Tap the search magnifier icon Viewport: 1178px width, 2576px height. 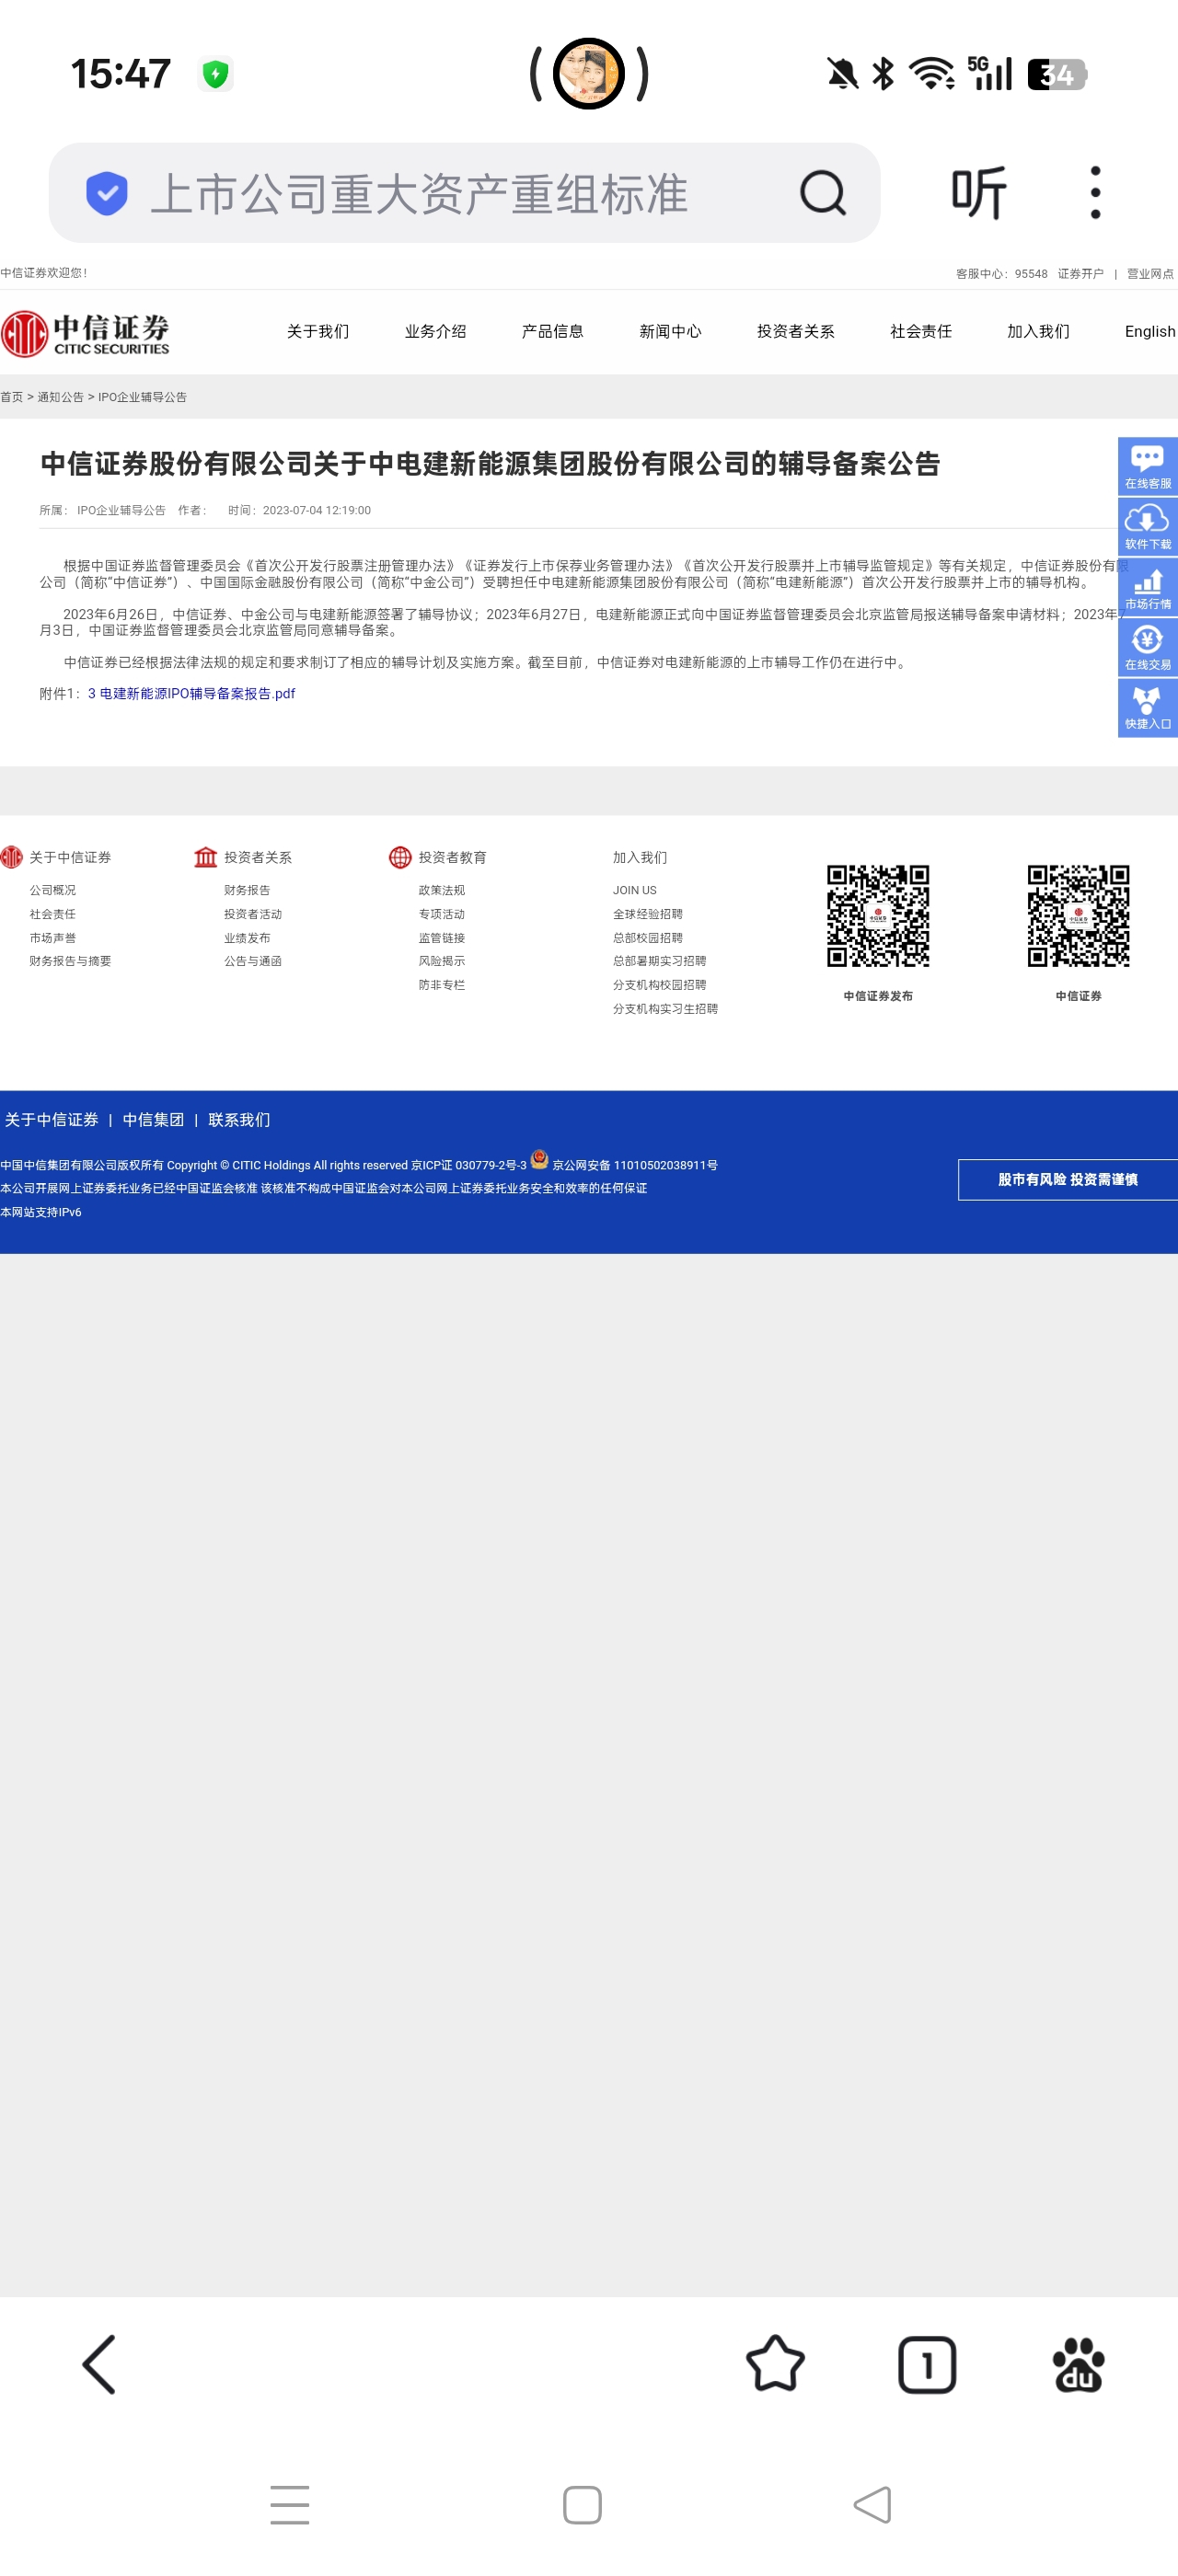pos(823,193)
